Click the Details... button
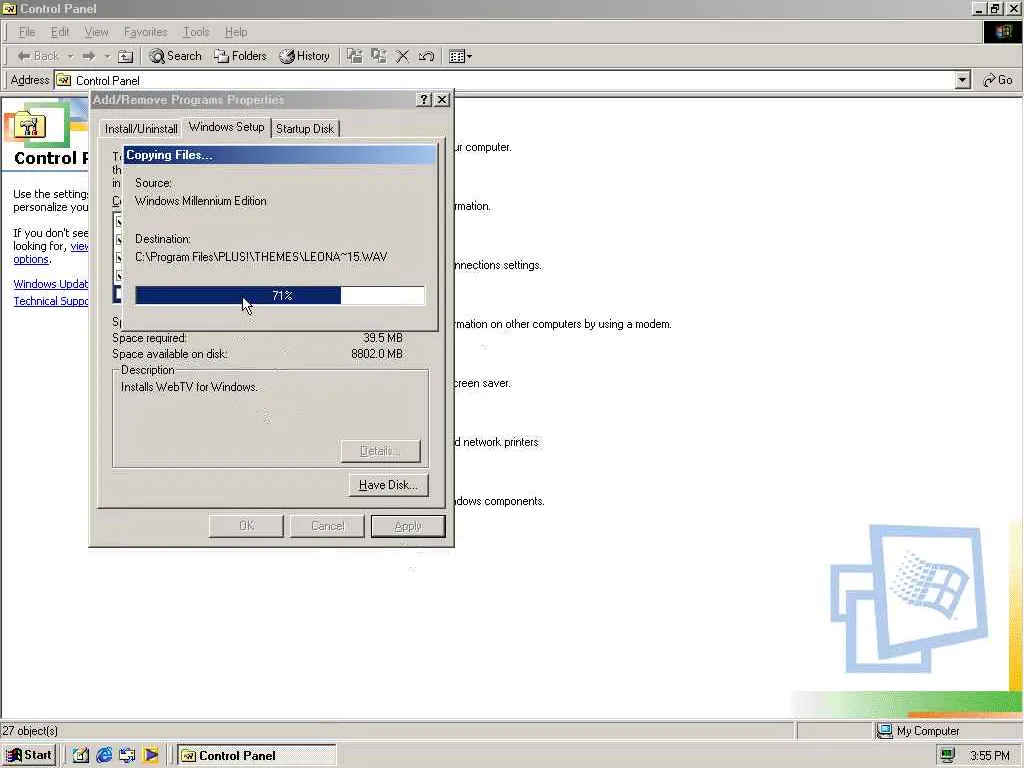Image resolution: width=1024 pixels, height=768 pixels. coord(381,451)
